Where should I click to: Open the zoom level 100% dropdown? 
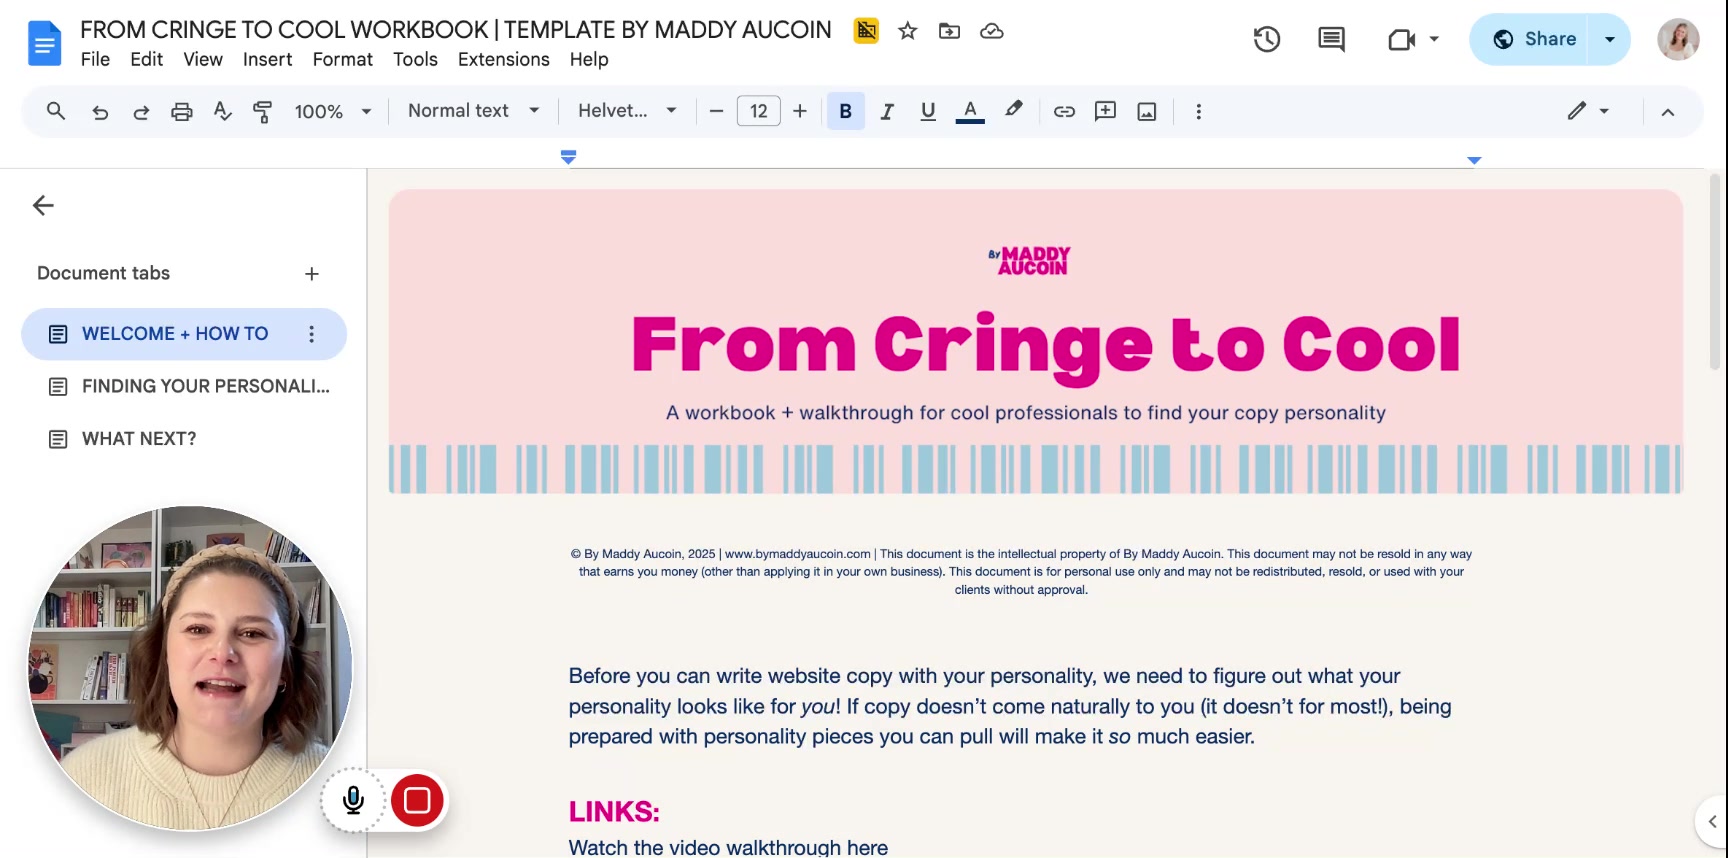[333, 112]
